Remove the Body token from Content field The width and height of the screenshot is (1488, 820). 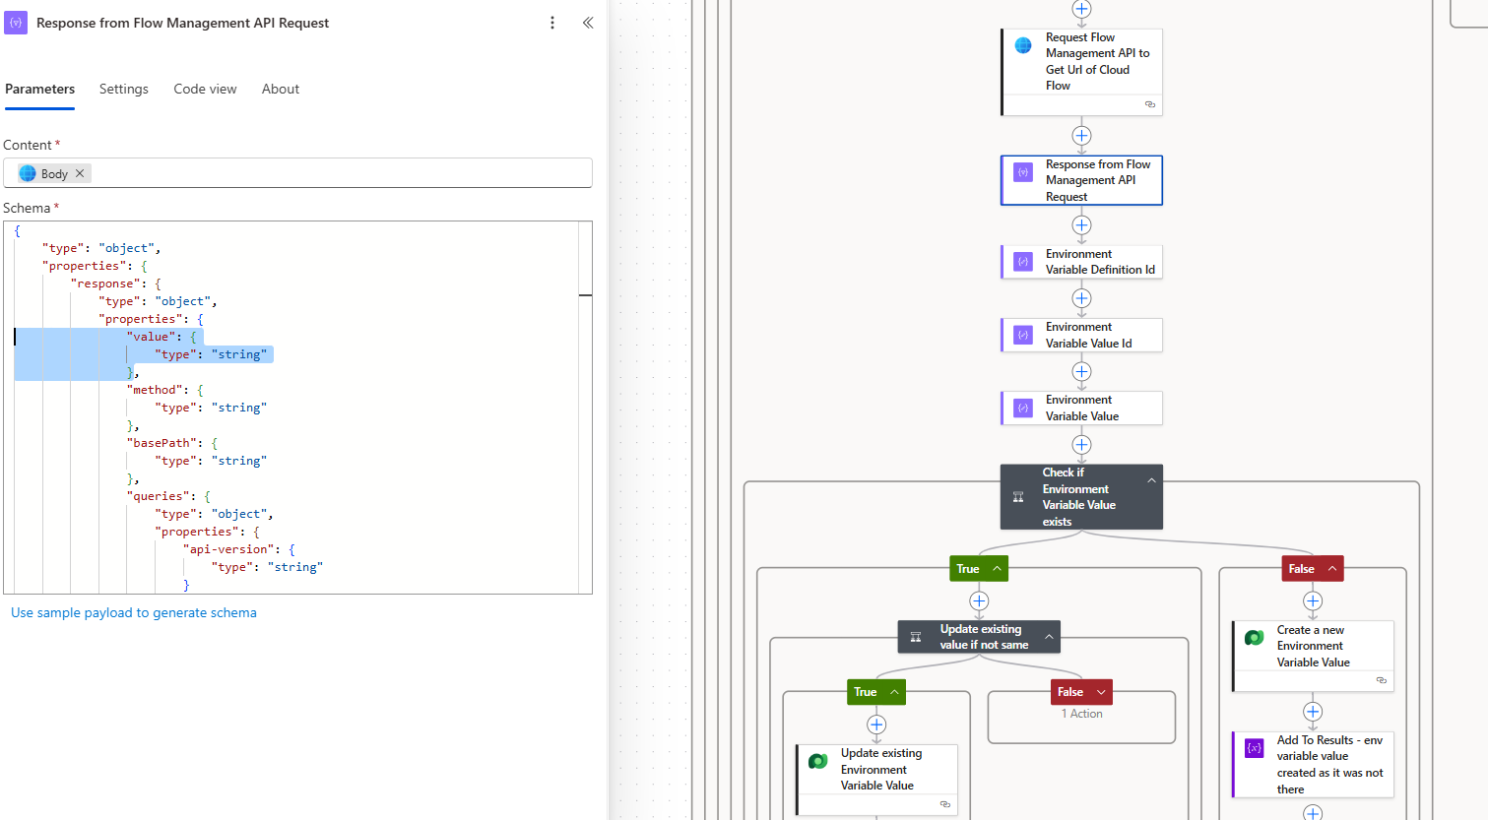(79, 173)
